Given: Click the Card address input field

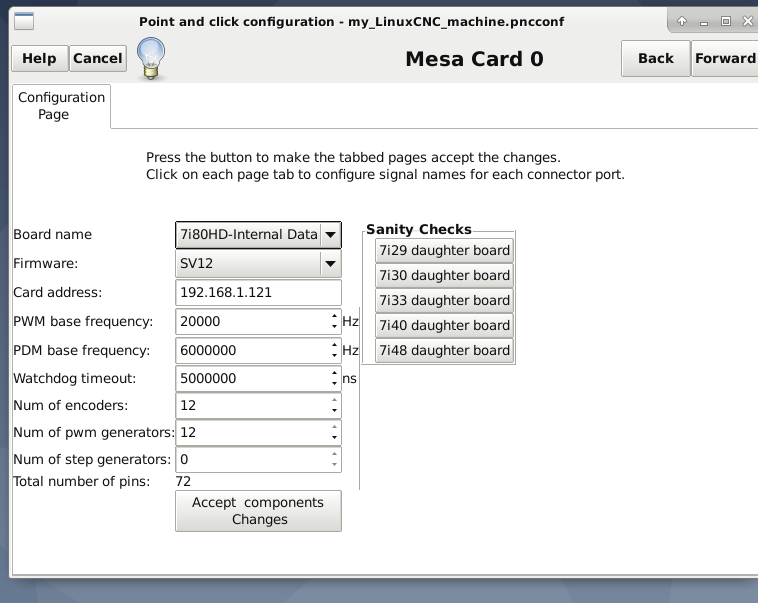Looking at the screenshot, I should [258, 293].
